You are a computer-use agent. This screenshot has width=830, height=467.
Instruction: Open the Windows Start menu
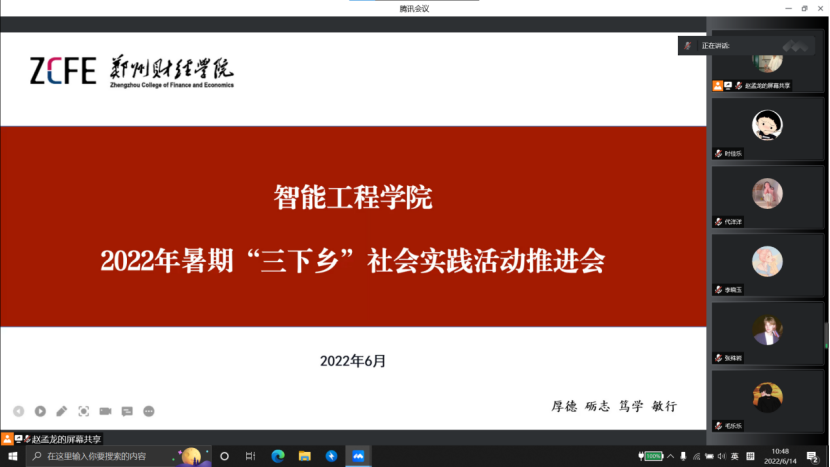13,456
